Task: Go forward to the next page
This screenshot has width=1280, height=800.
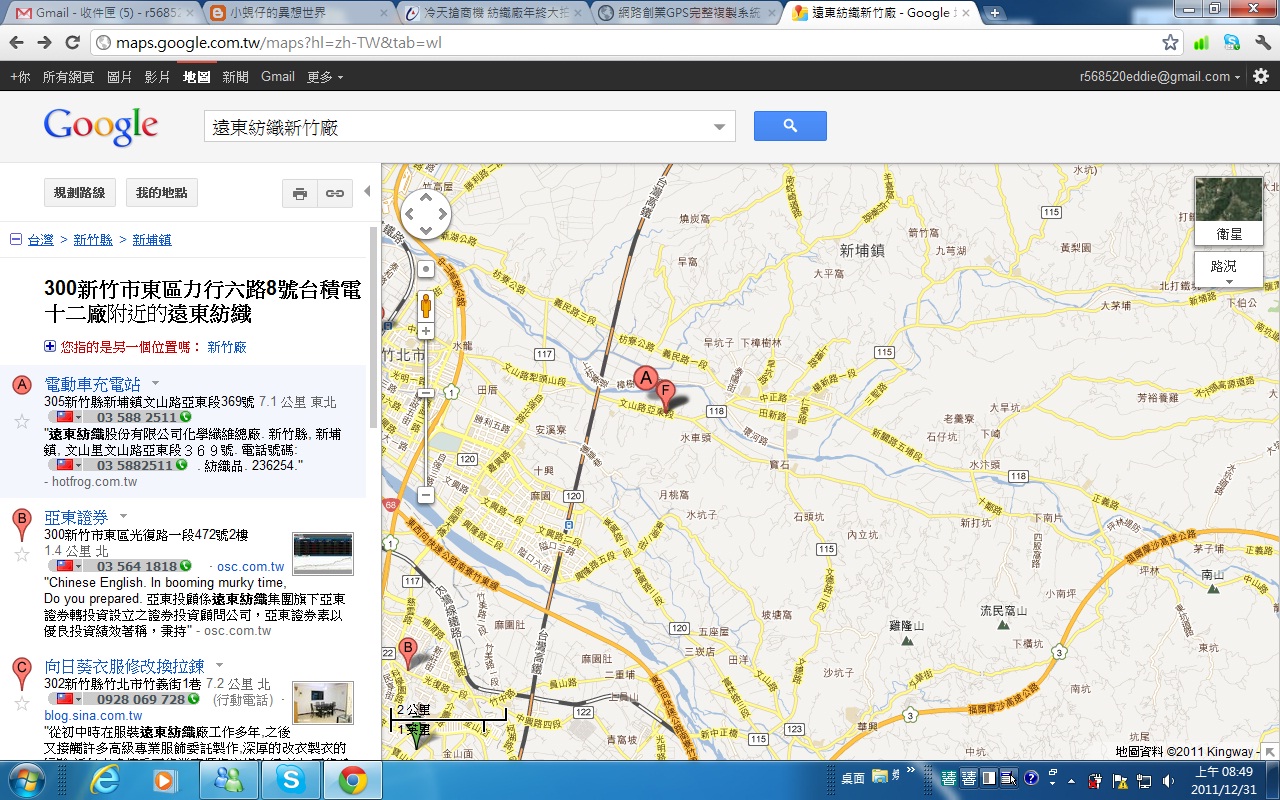Action: tap(44, 42)
